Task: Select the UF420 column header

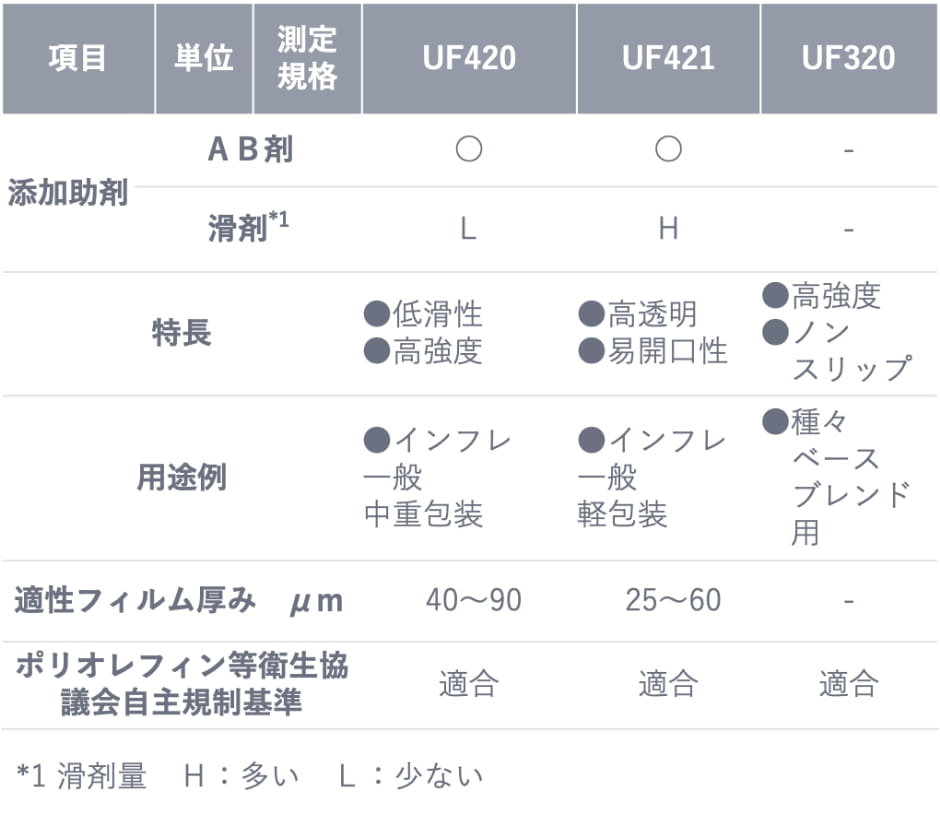Action: (x=468, y=58)
